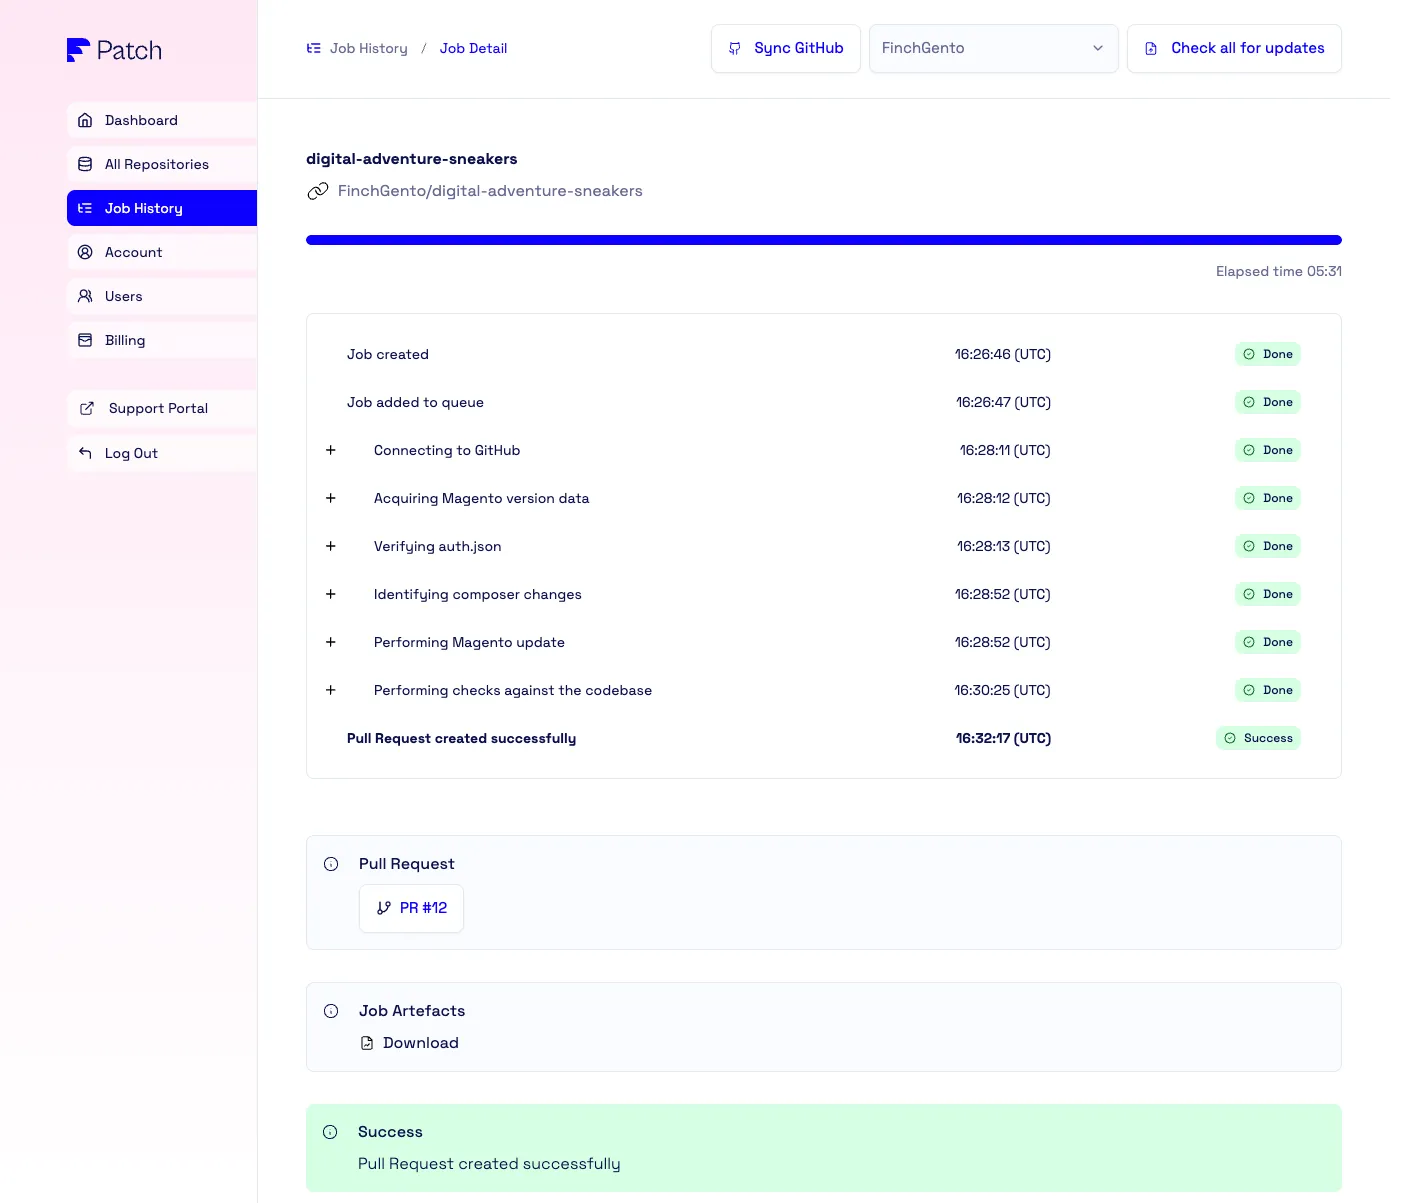Click the info icon beside Job Artefacts

pyautogui.click(x=331, y=1011)
